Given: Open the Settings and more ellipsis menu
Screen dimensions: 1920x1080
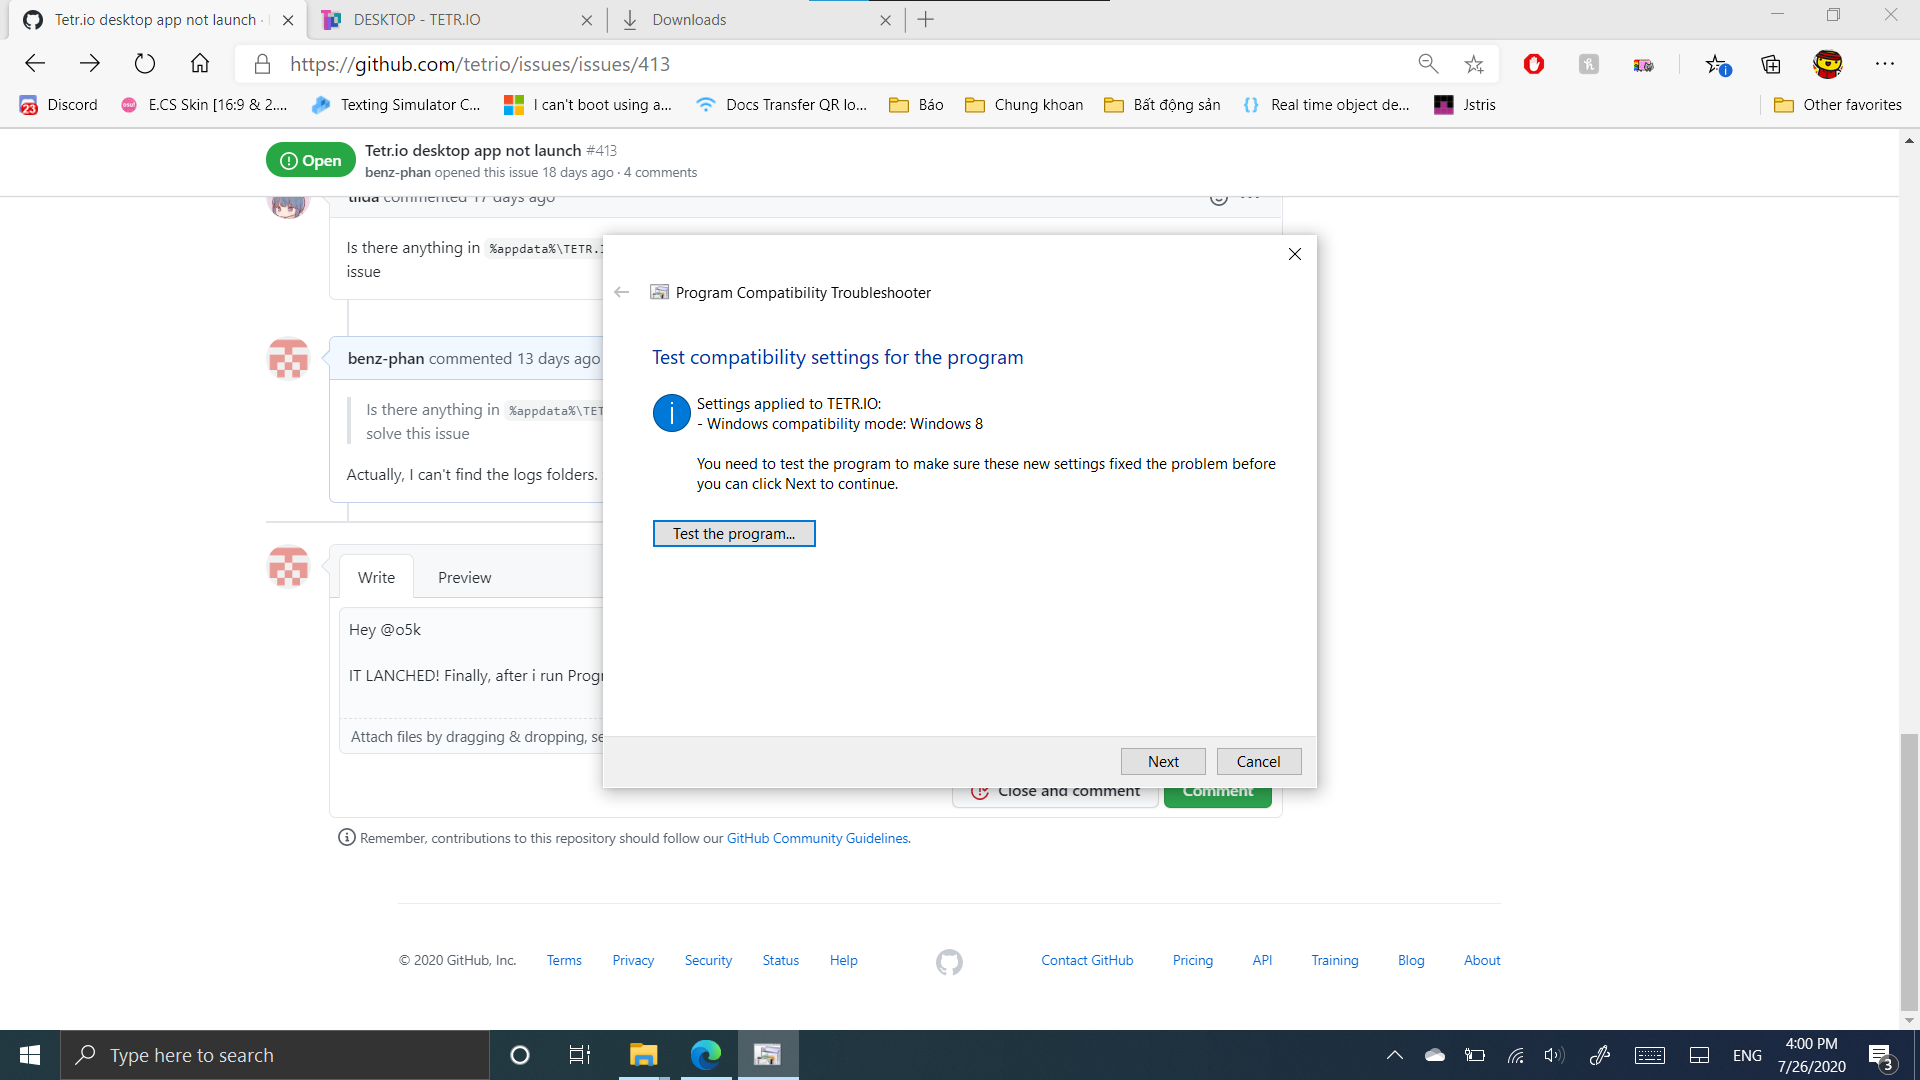Looking at the screenshot, I should (1886, 64).
